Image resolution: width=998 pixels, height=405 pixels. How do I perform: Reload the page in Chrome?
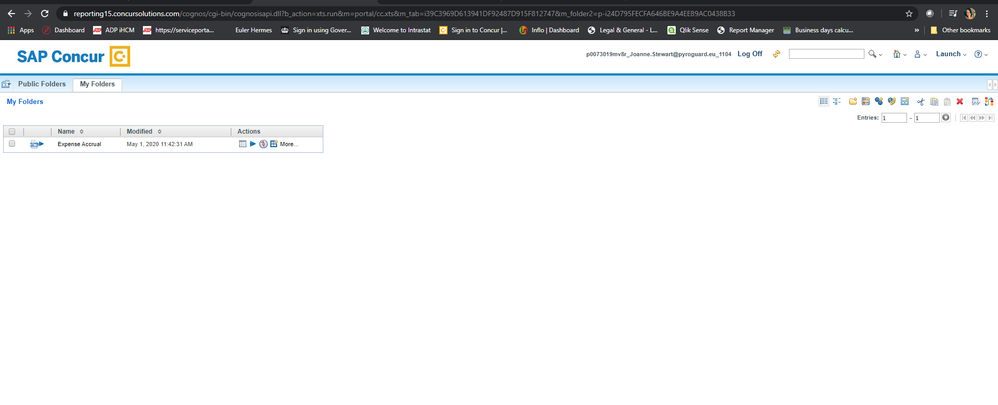[x=45, y=13]
